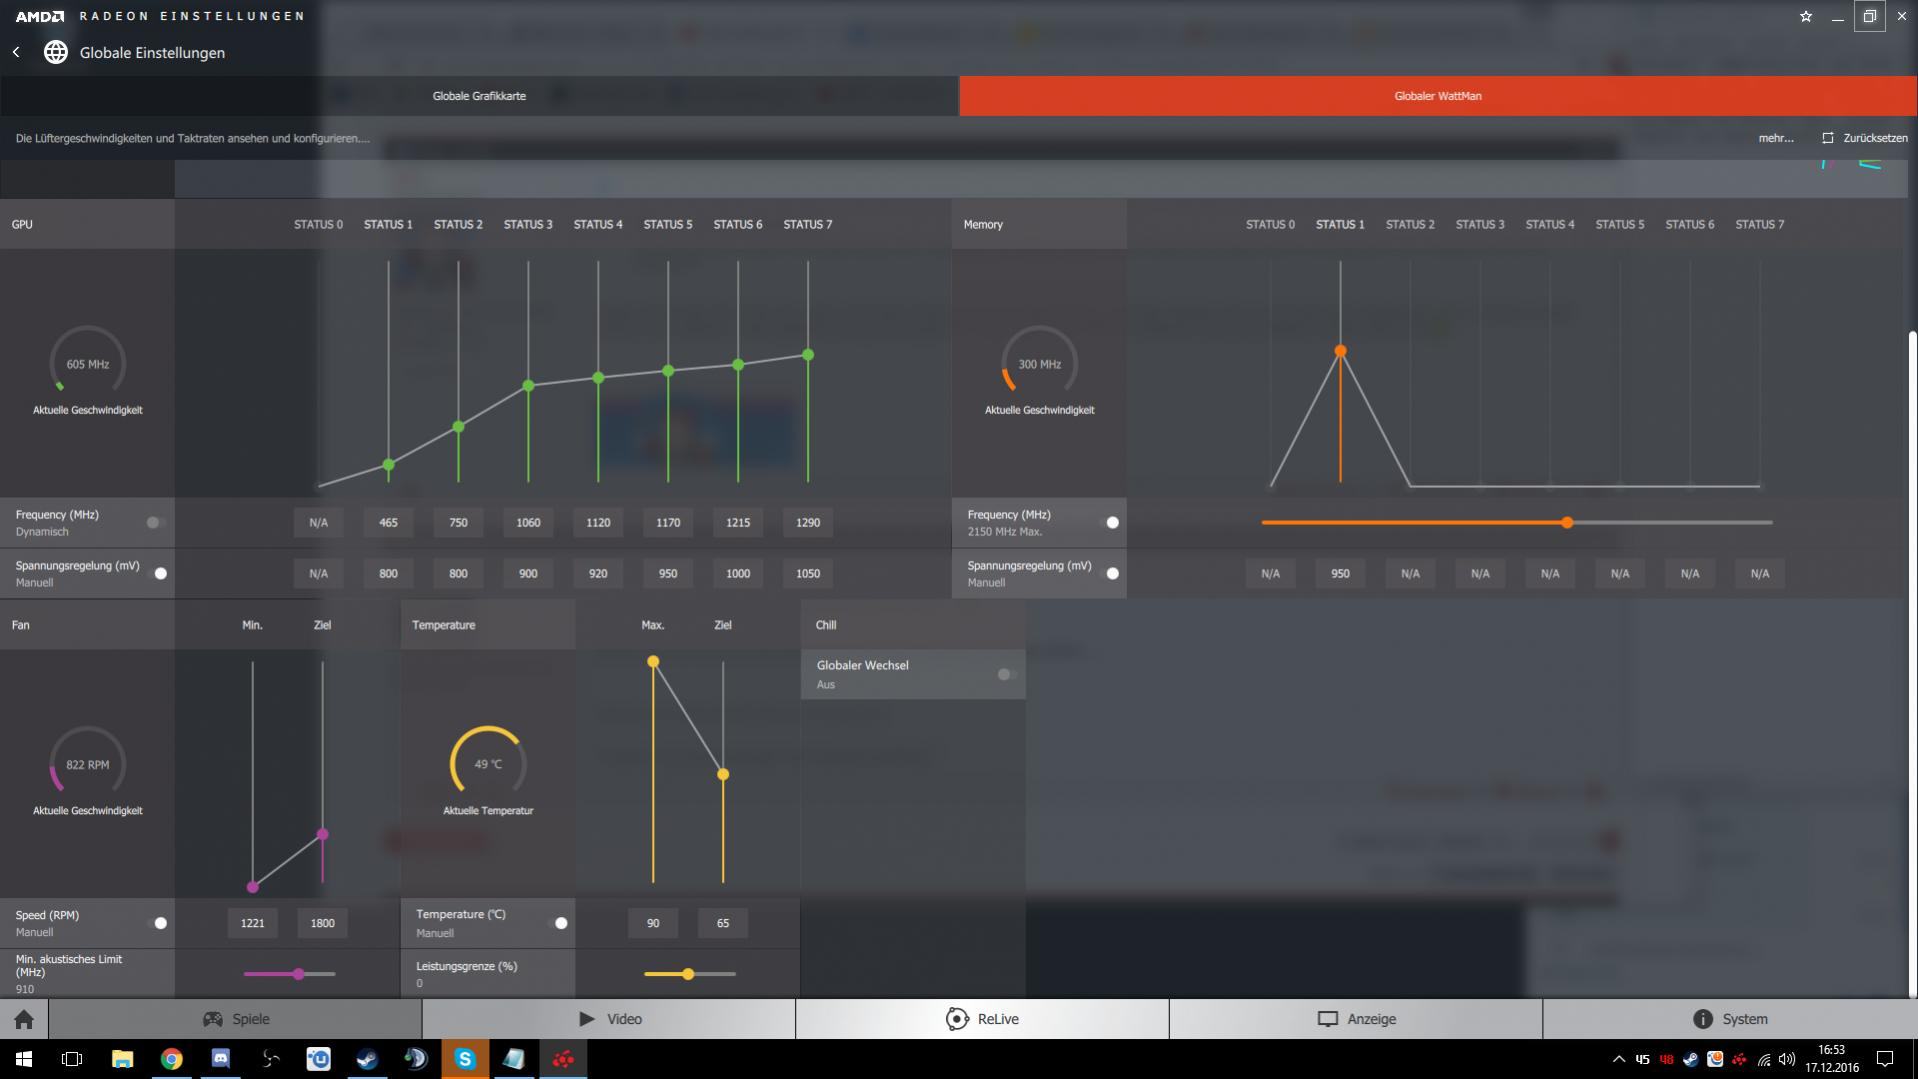
Task: Open notification center icon
Action: 1885,1059
